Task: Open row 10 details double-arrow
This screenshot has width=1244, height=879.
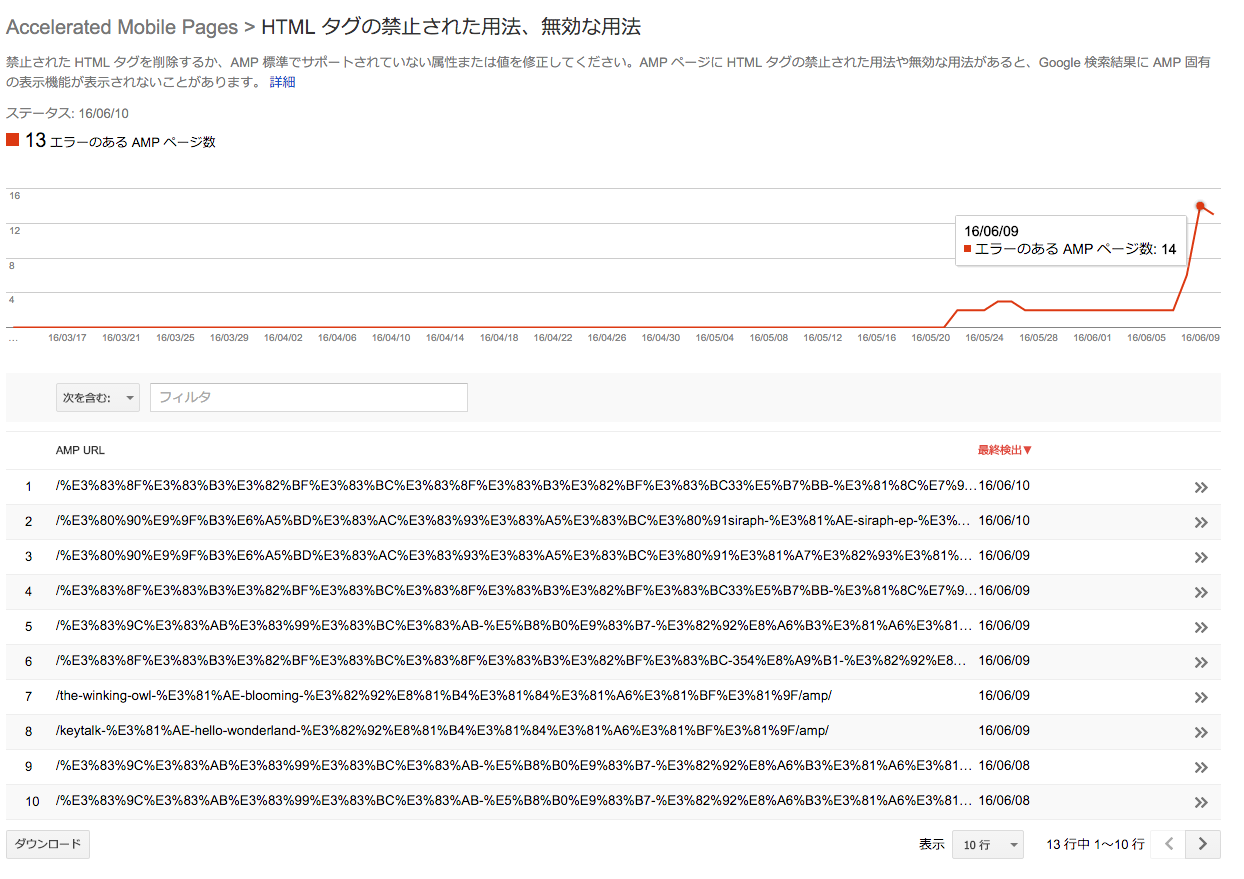Action: (1201, 802)
